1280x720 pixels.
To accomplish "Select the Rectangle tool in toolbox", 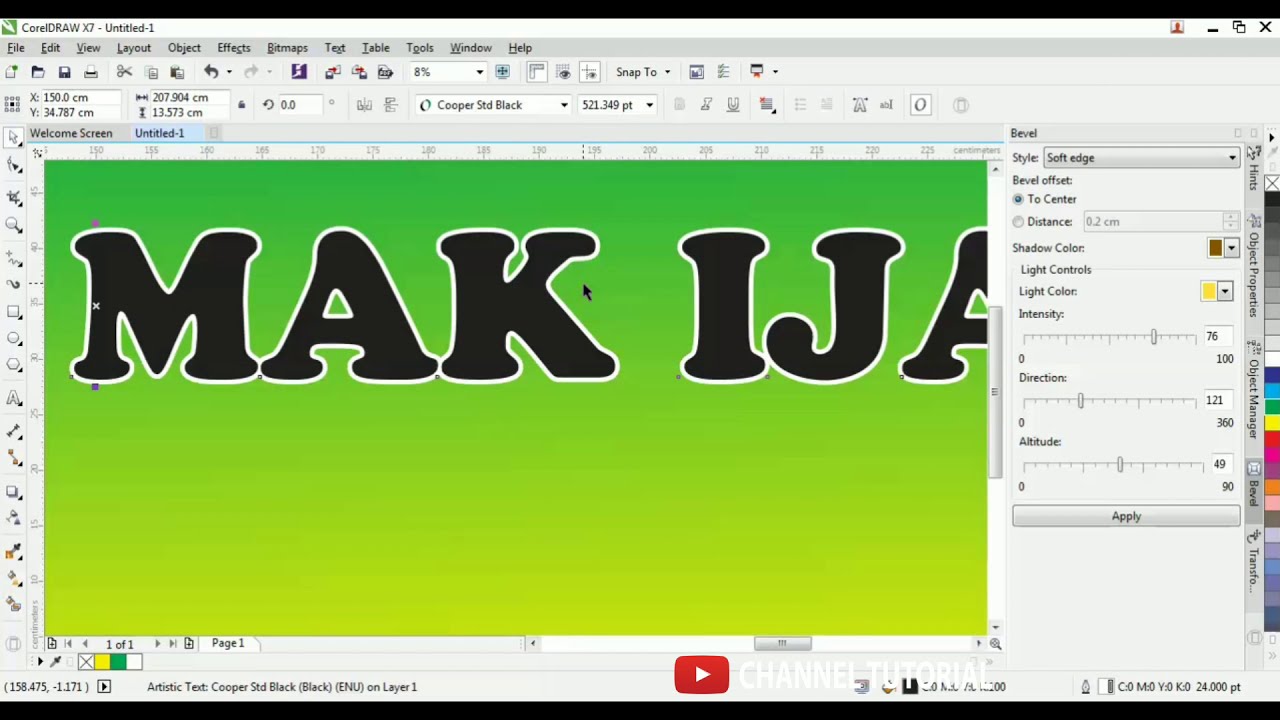I will (14, 311).
